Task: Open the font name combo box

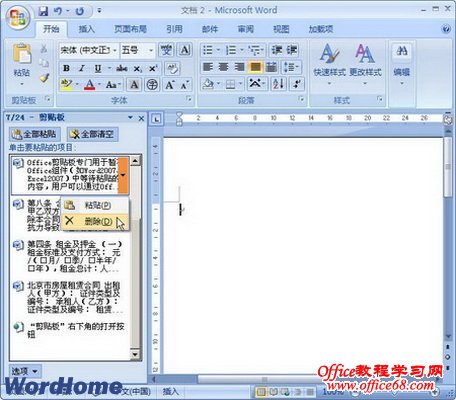Action: 89,50
